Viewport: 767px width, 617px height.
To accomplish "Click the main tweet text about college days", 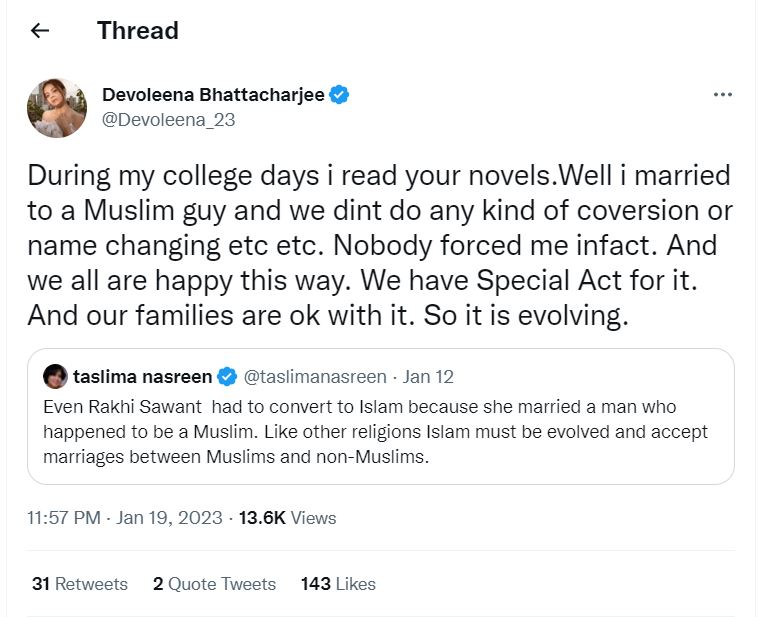I will coord(378,245).
